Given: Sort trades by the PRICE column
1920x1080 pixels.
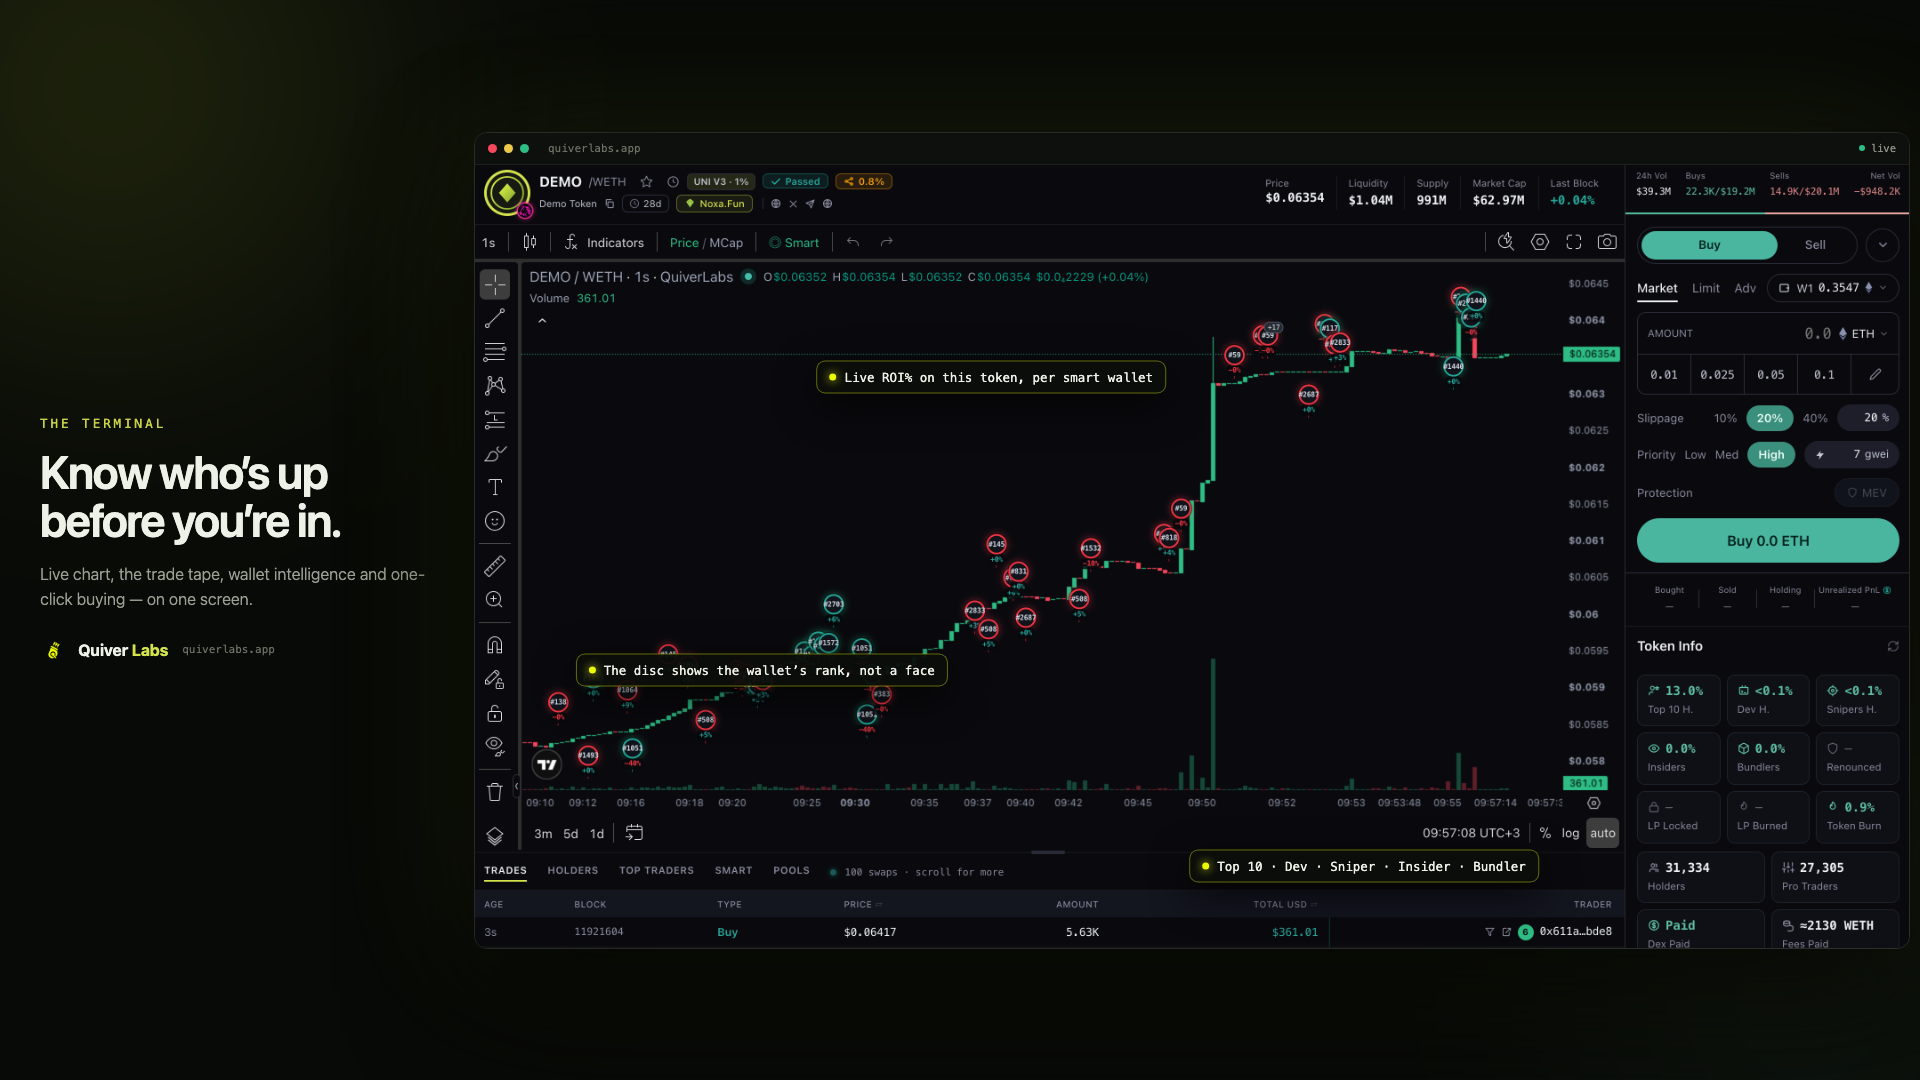Looking at the screenshot, I should point(862,905).
